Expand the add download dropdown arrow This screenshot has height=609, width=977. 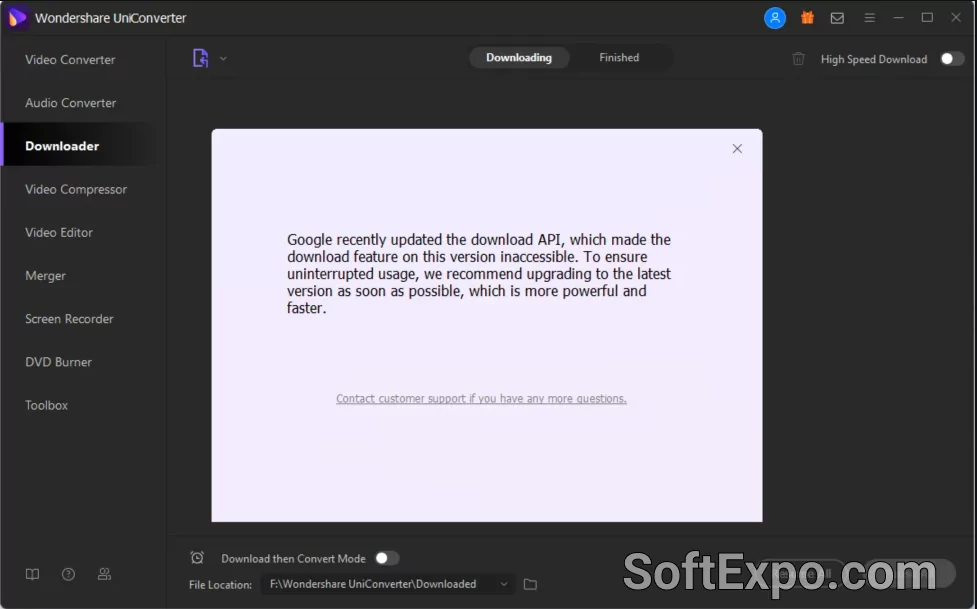(223, 58)
